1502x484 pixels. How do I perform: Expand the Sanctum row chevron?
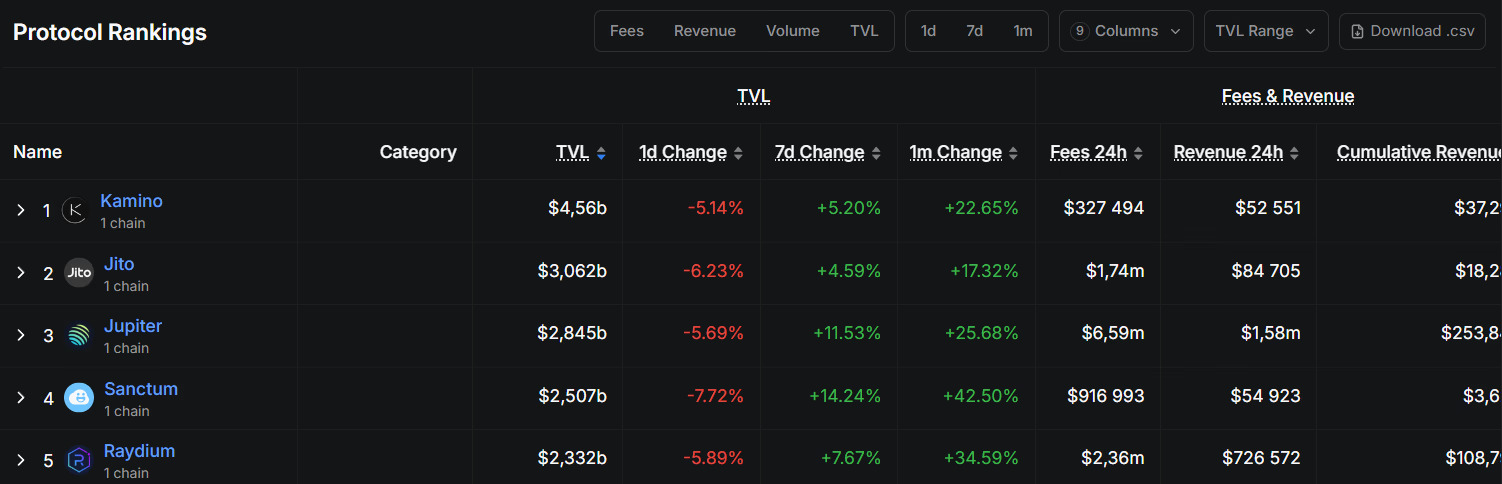pyautogui.click(x=20, y=398)
